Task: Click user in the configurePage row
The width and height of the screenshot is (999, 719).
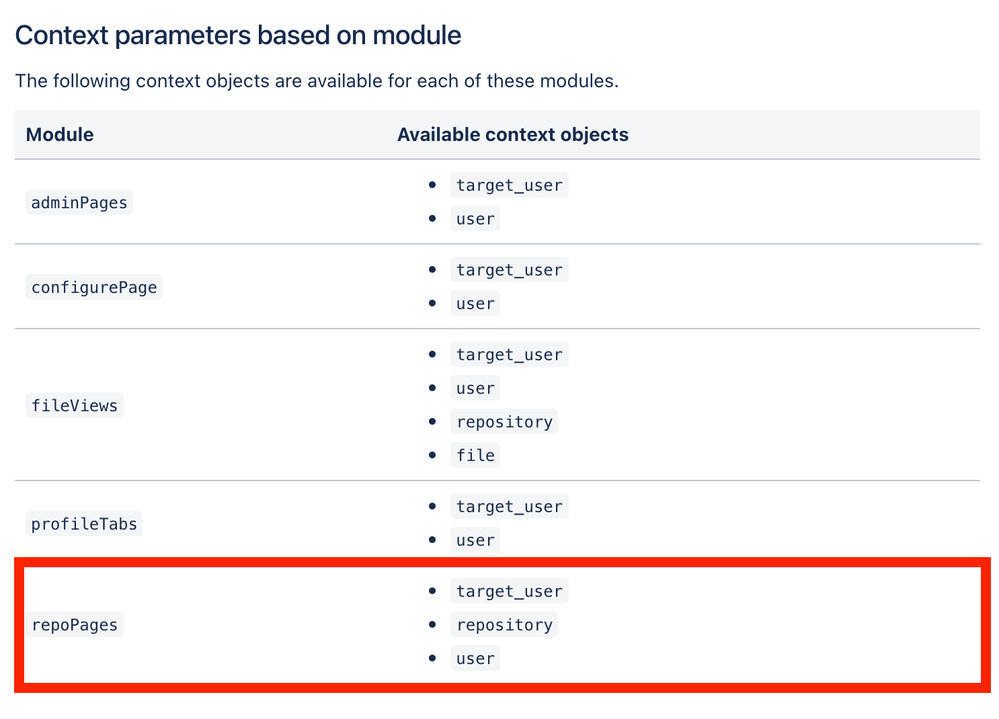Action: [475, 304]
